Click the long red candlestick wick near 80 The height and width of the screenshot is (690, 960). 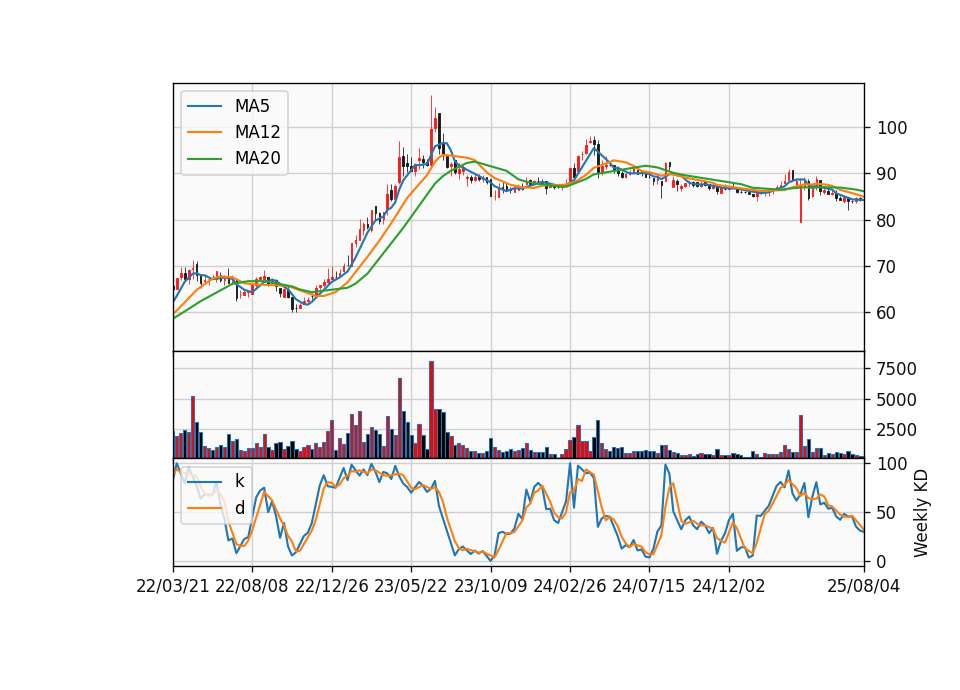click(801, 201)
